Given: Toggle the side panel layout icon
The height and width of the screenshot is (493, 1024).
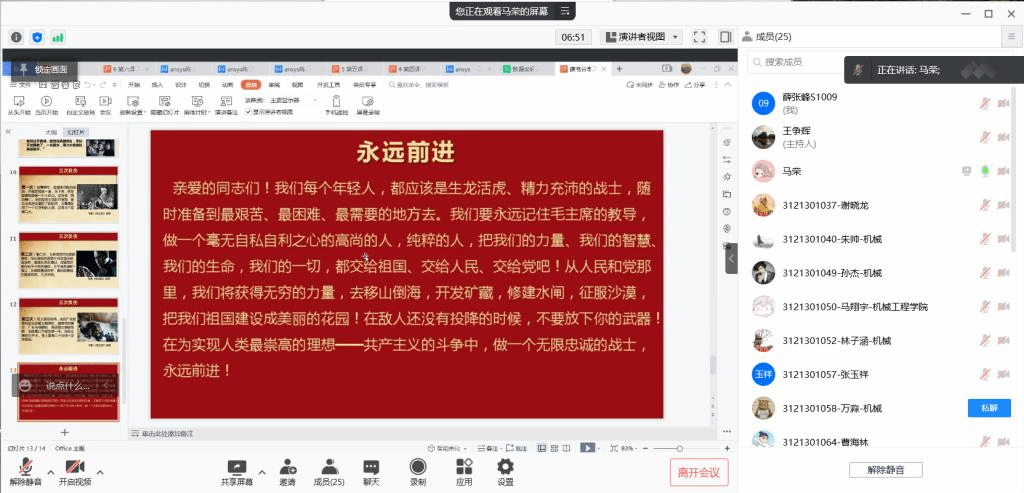Looking at the screenshot, I should pos(725,37).
